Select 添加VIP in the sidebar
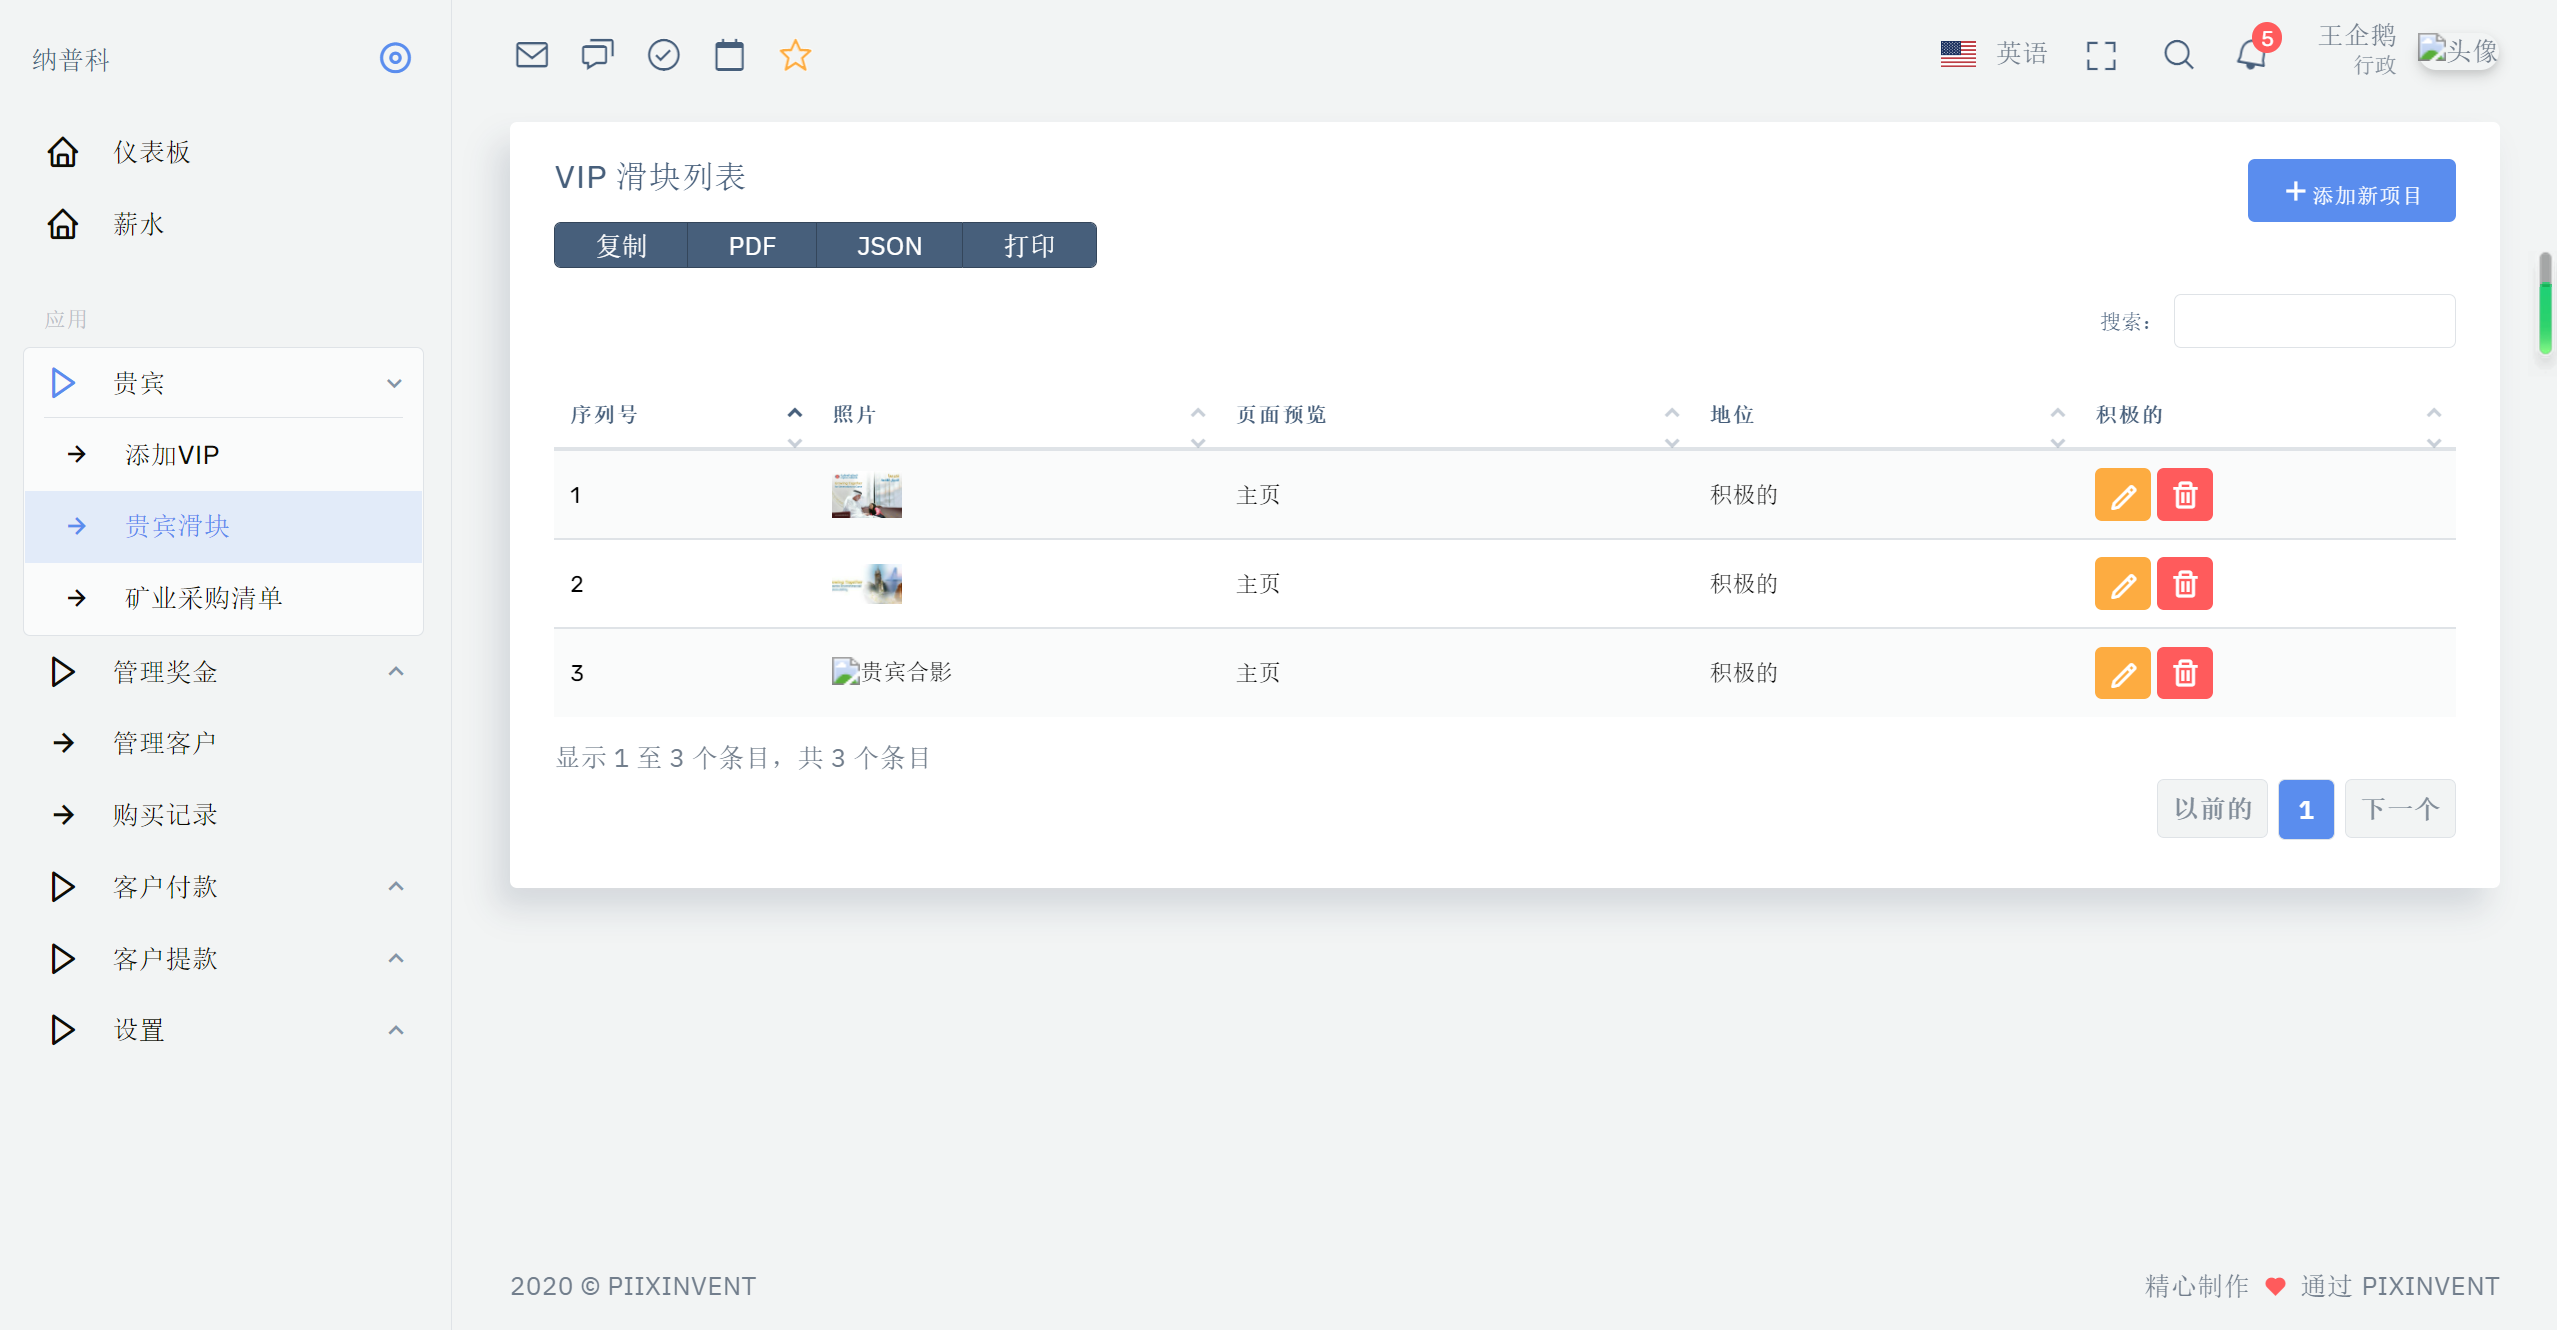 tap(172, 455)
